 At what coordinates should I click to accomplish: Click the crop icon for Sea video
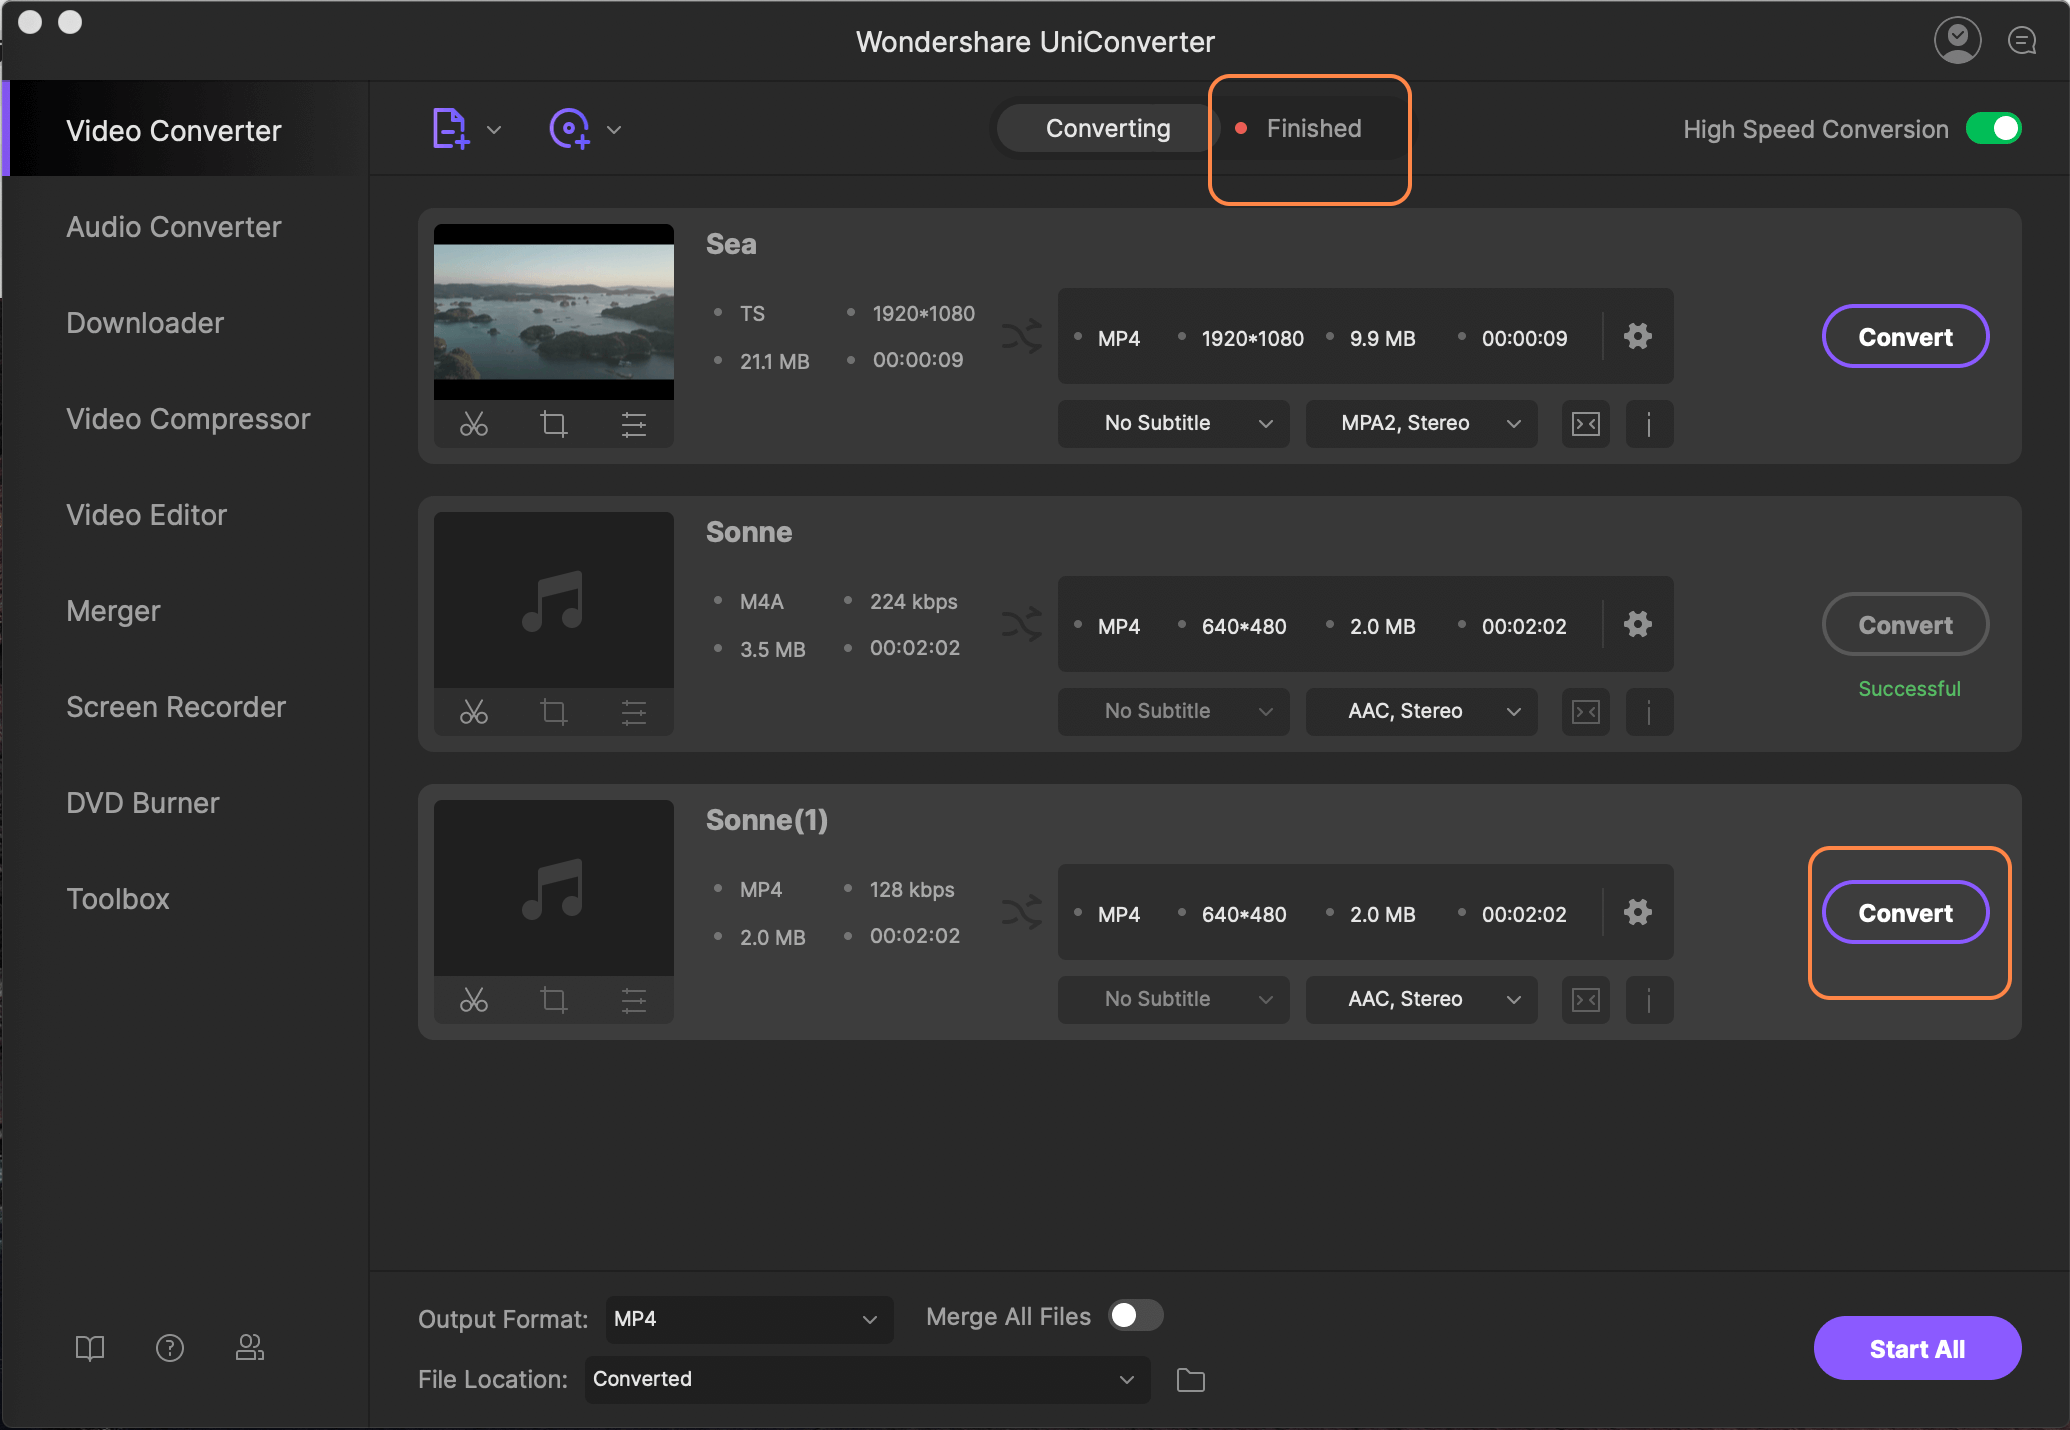[552, 423]
